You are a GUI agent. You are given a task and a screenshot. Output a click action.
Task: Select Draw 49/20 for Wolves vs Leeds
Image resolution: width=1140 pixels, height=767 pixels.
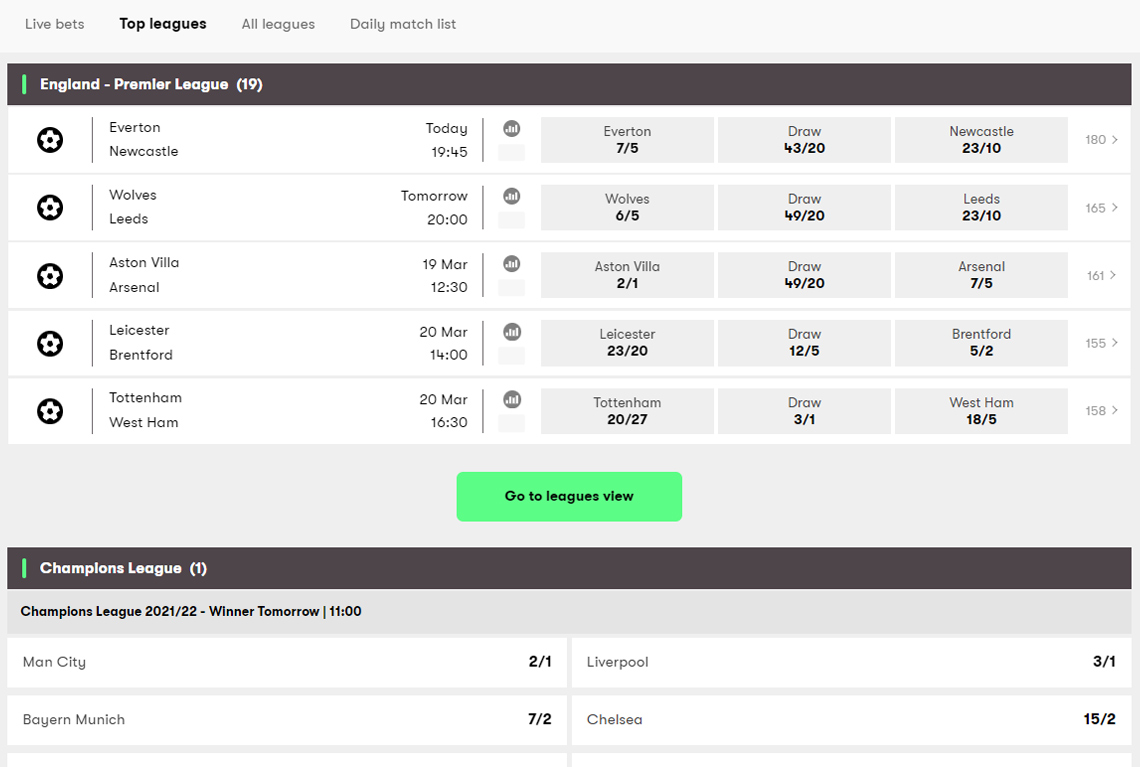(804, 207)
